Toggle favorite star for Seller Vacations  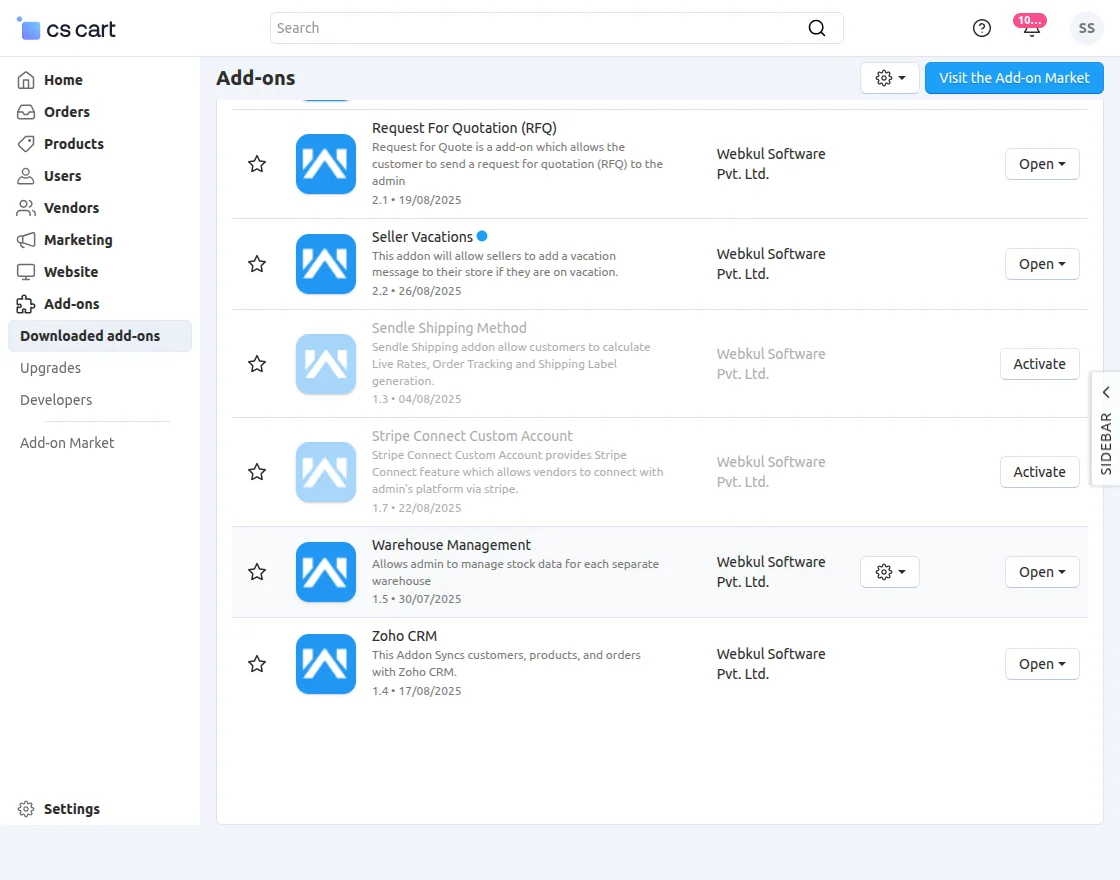point(257,264)
